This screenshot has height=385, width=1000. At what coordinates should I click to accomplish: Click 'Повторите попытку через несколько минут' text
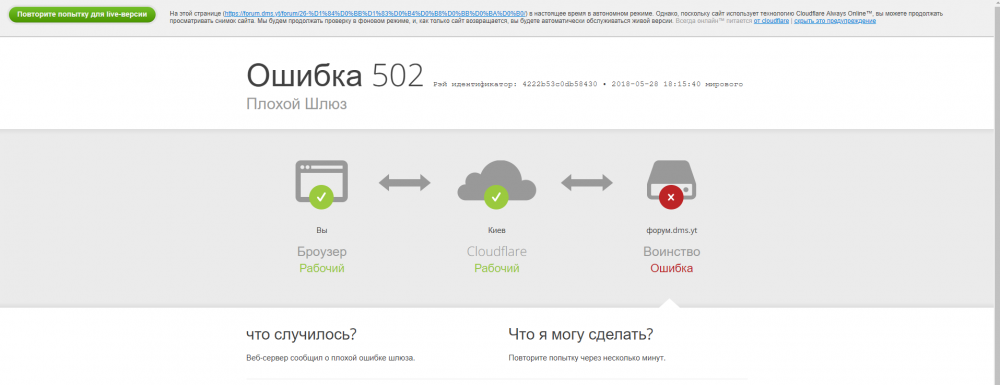click(x=587, y=358)
